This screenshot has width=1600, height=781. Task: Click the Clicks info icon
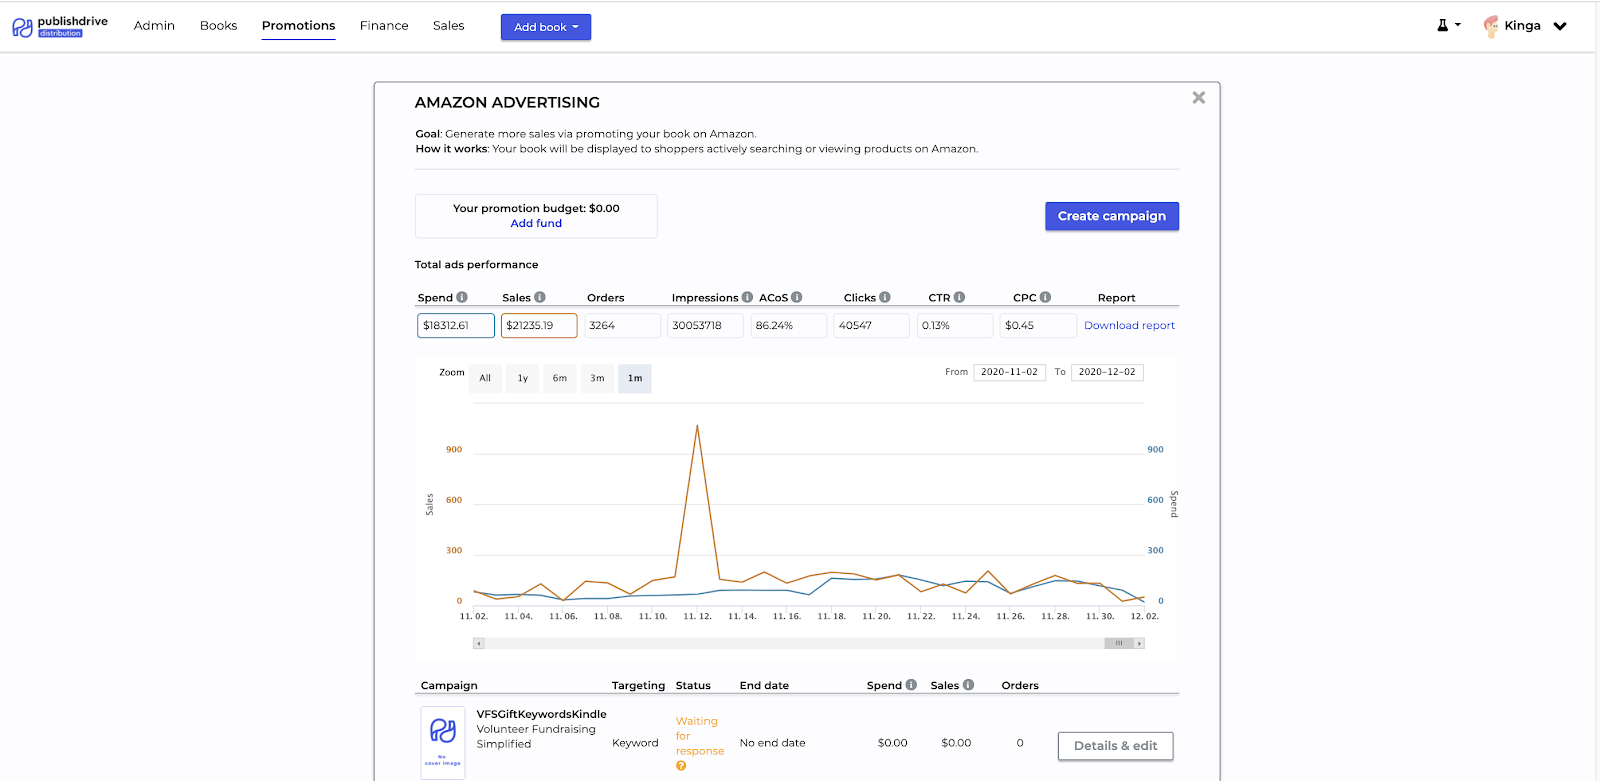tap(885, 297)
